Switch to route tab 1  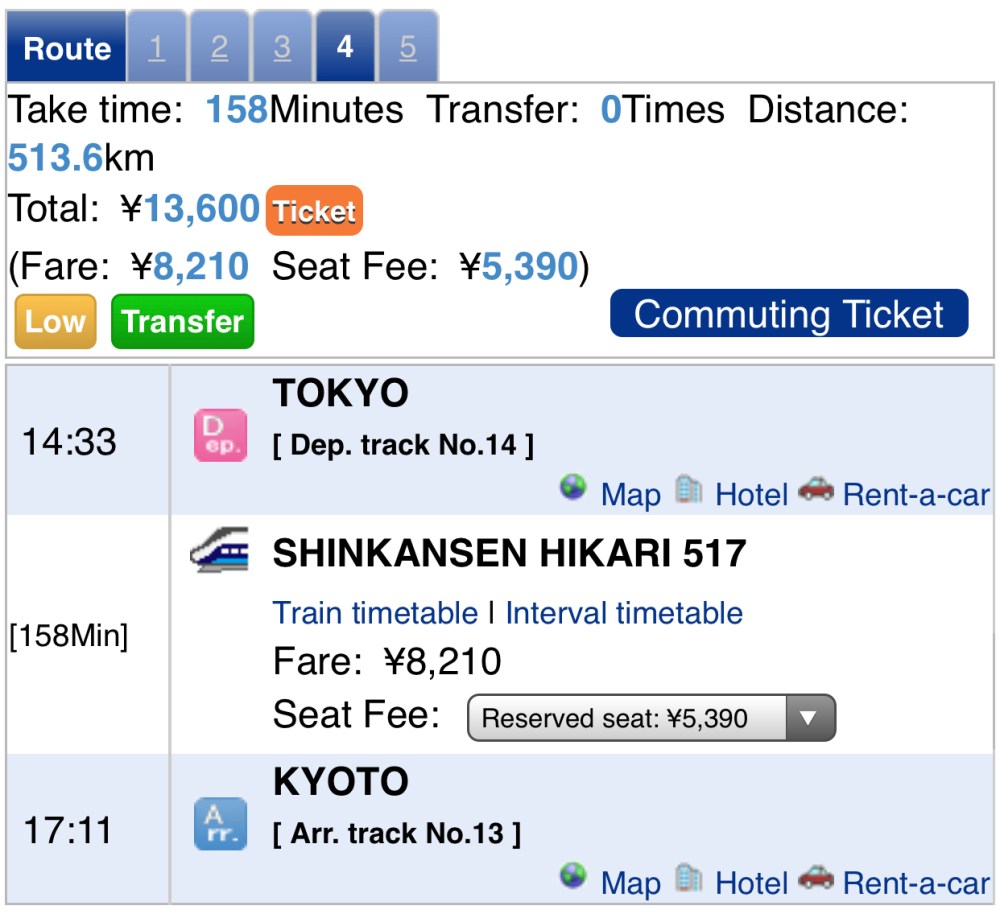point(156,47)
